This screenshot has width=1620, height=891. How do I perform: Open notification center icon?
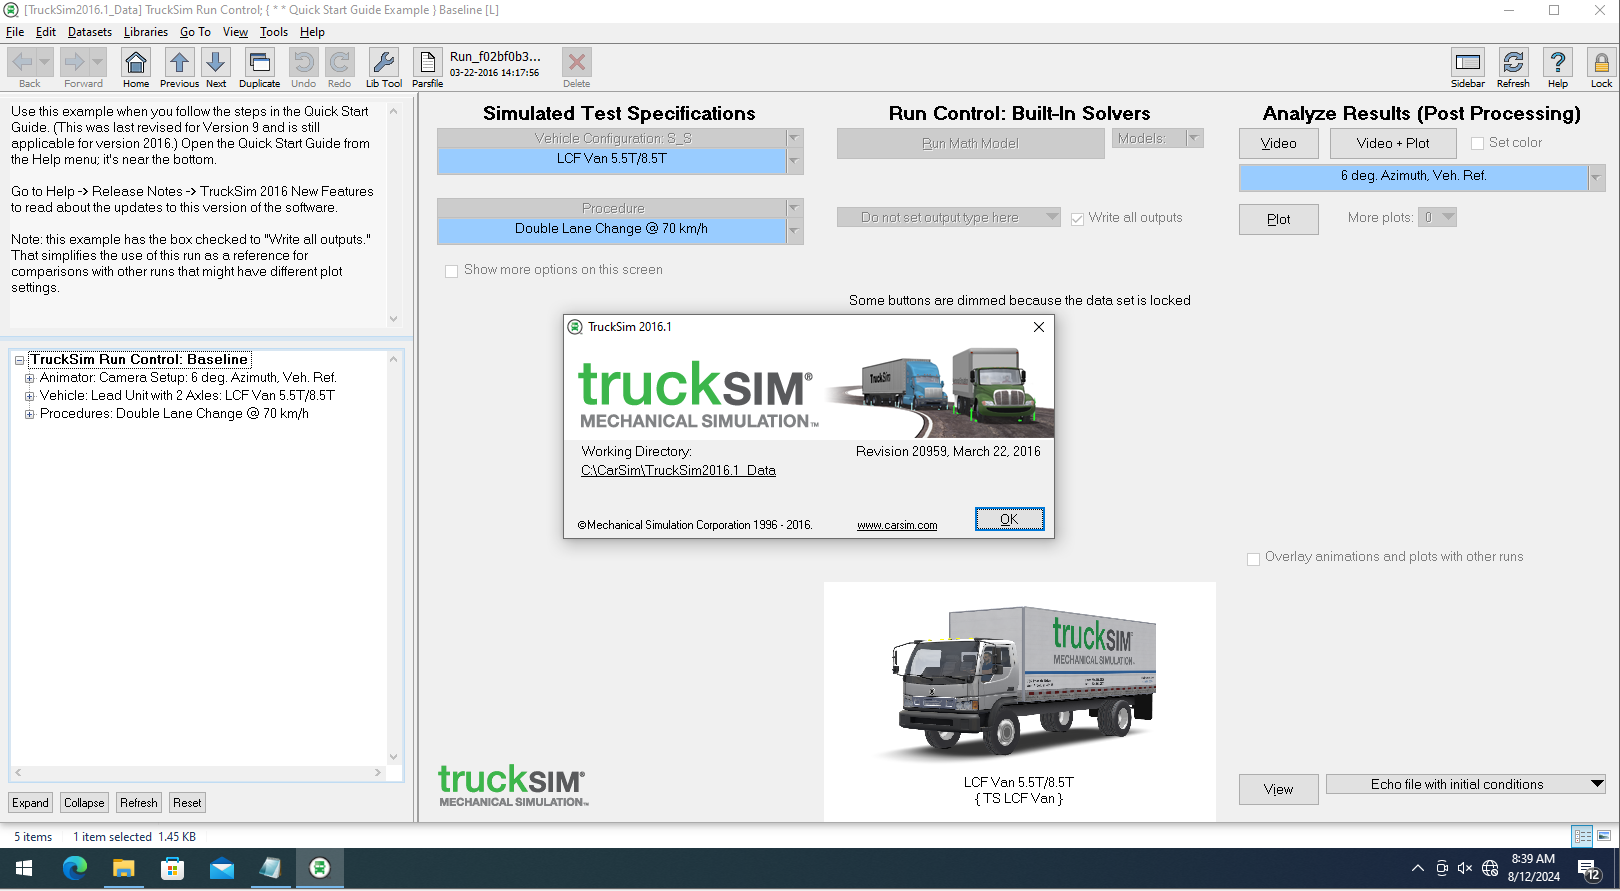tap(1589, 869)
